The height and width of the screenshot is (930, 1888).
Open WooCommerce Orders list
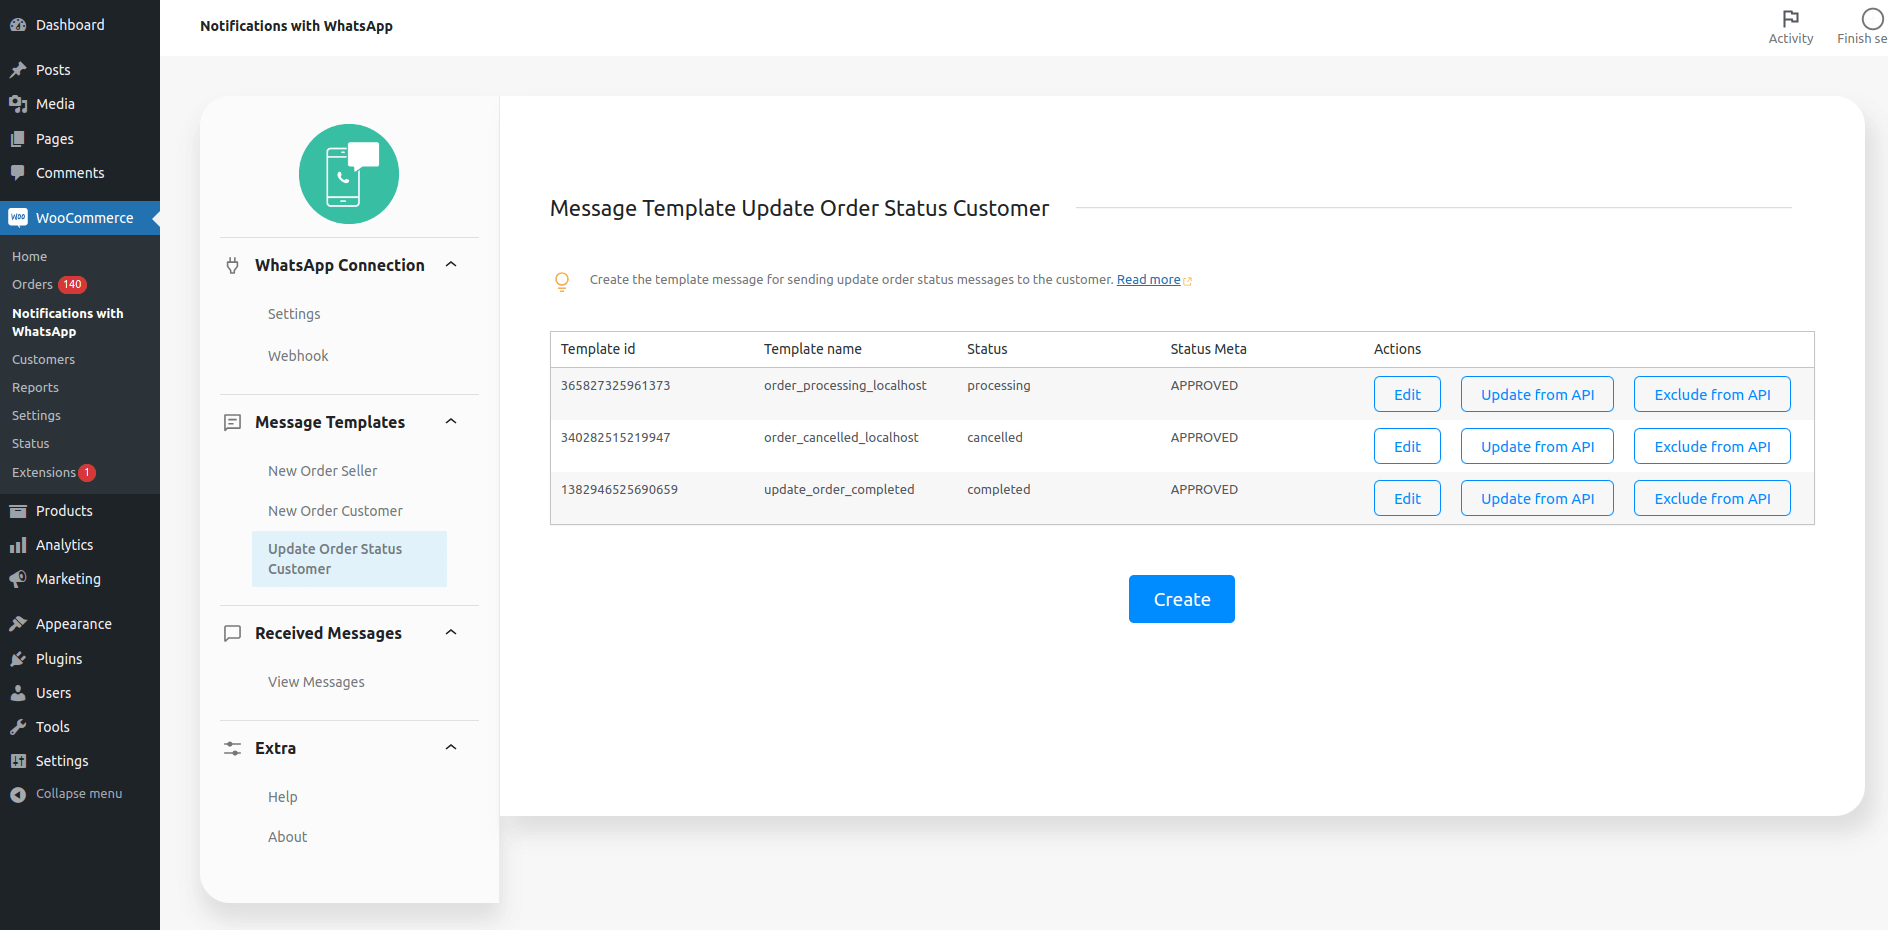point(32,285)
